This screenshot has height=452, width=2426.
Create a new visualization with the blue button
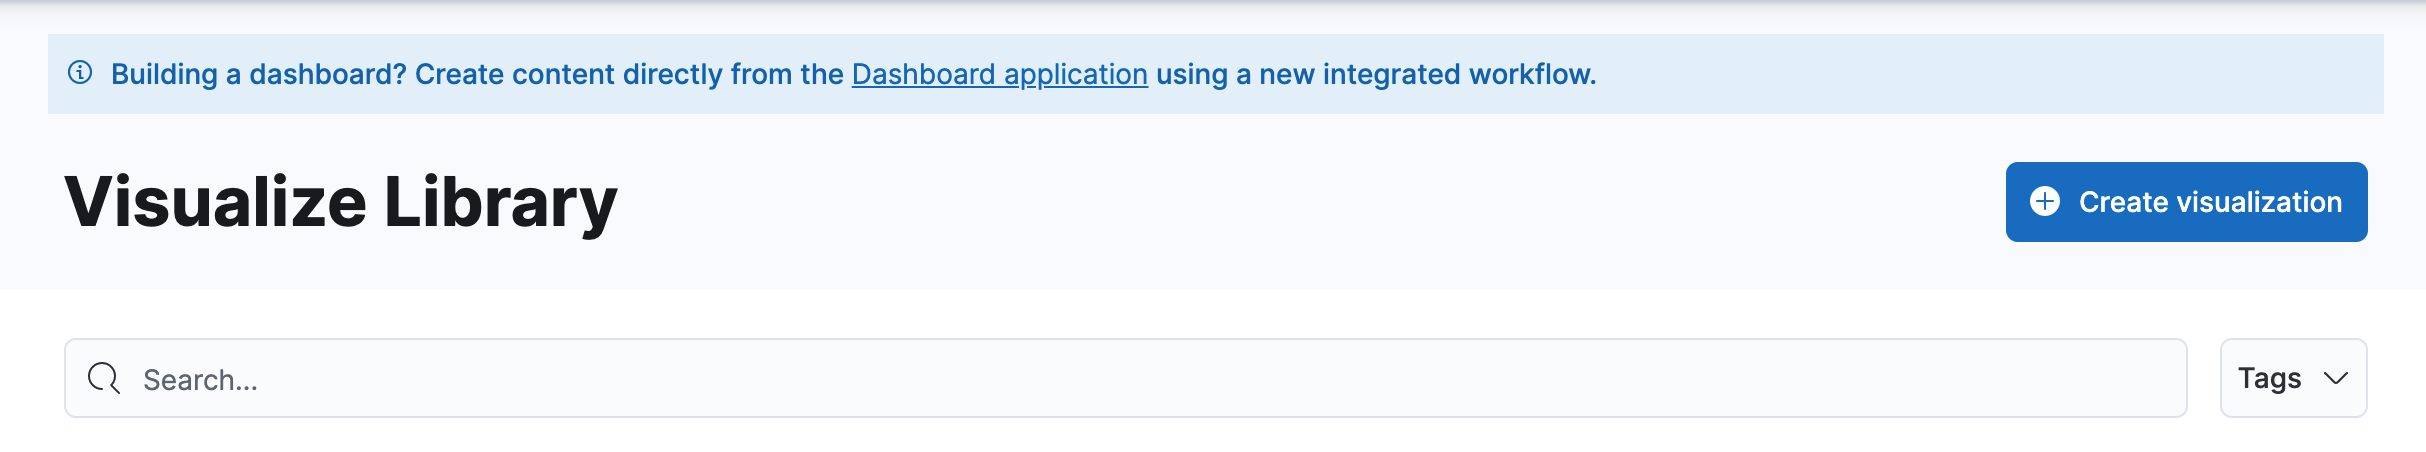(x=2186, y=202)
